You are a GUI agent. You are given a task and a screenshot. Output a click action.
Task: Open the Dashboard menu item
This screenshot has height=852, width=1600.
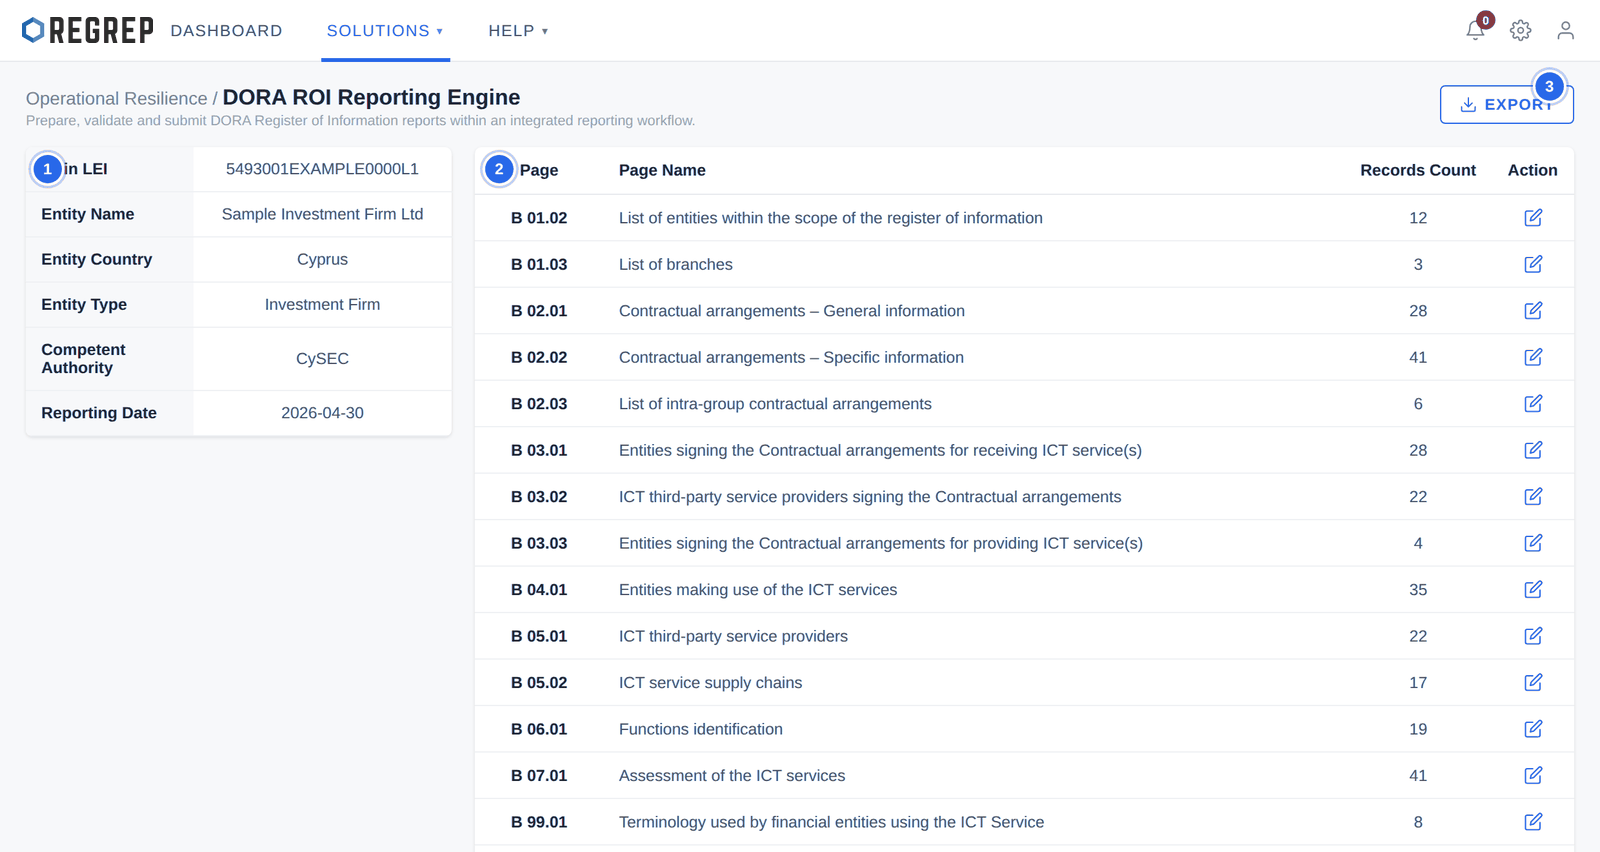(x=226, y=31)
